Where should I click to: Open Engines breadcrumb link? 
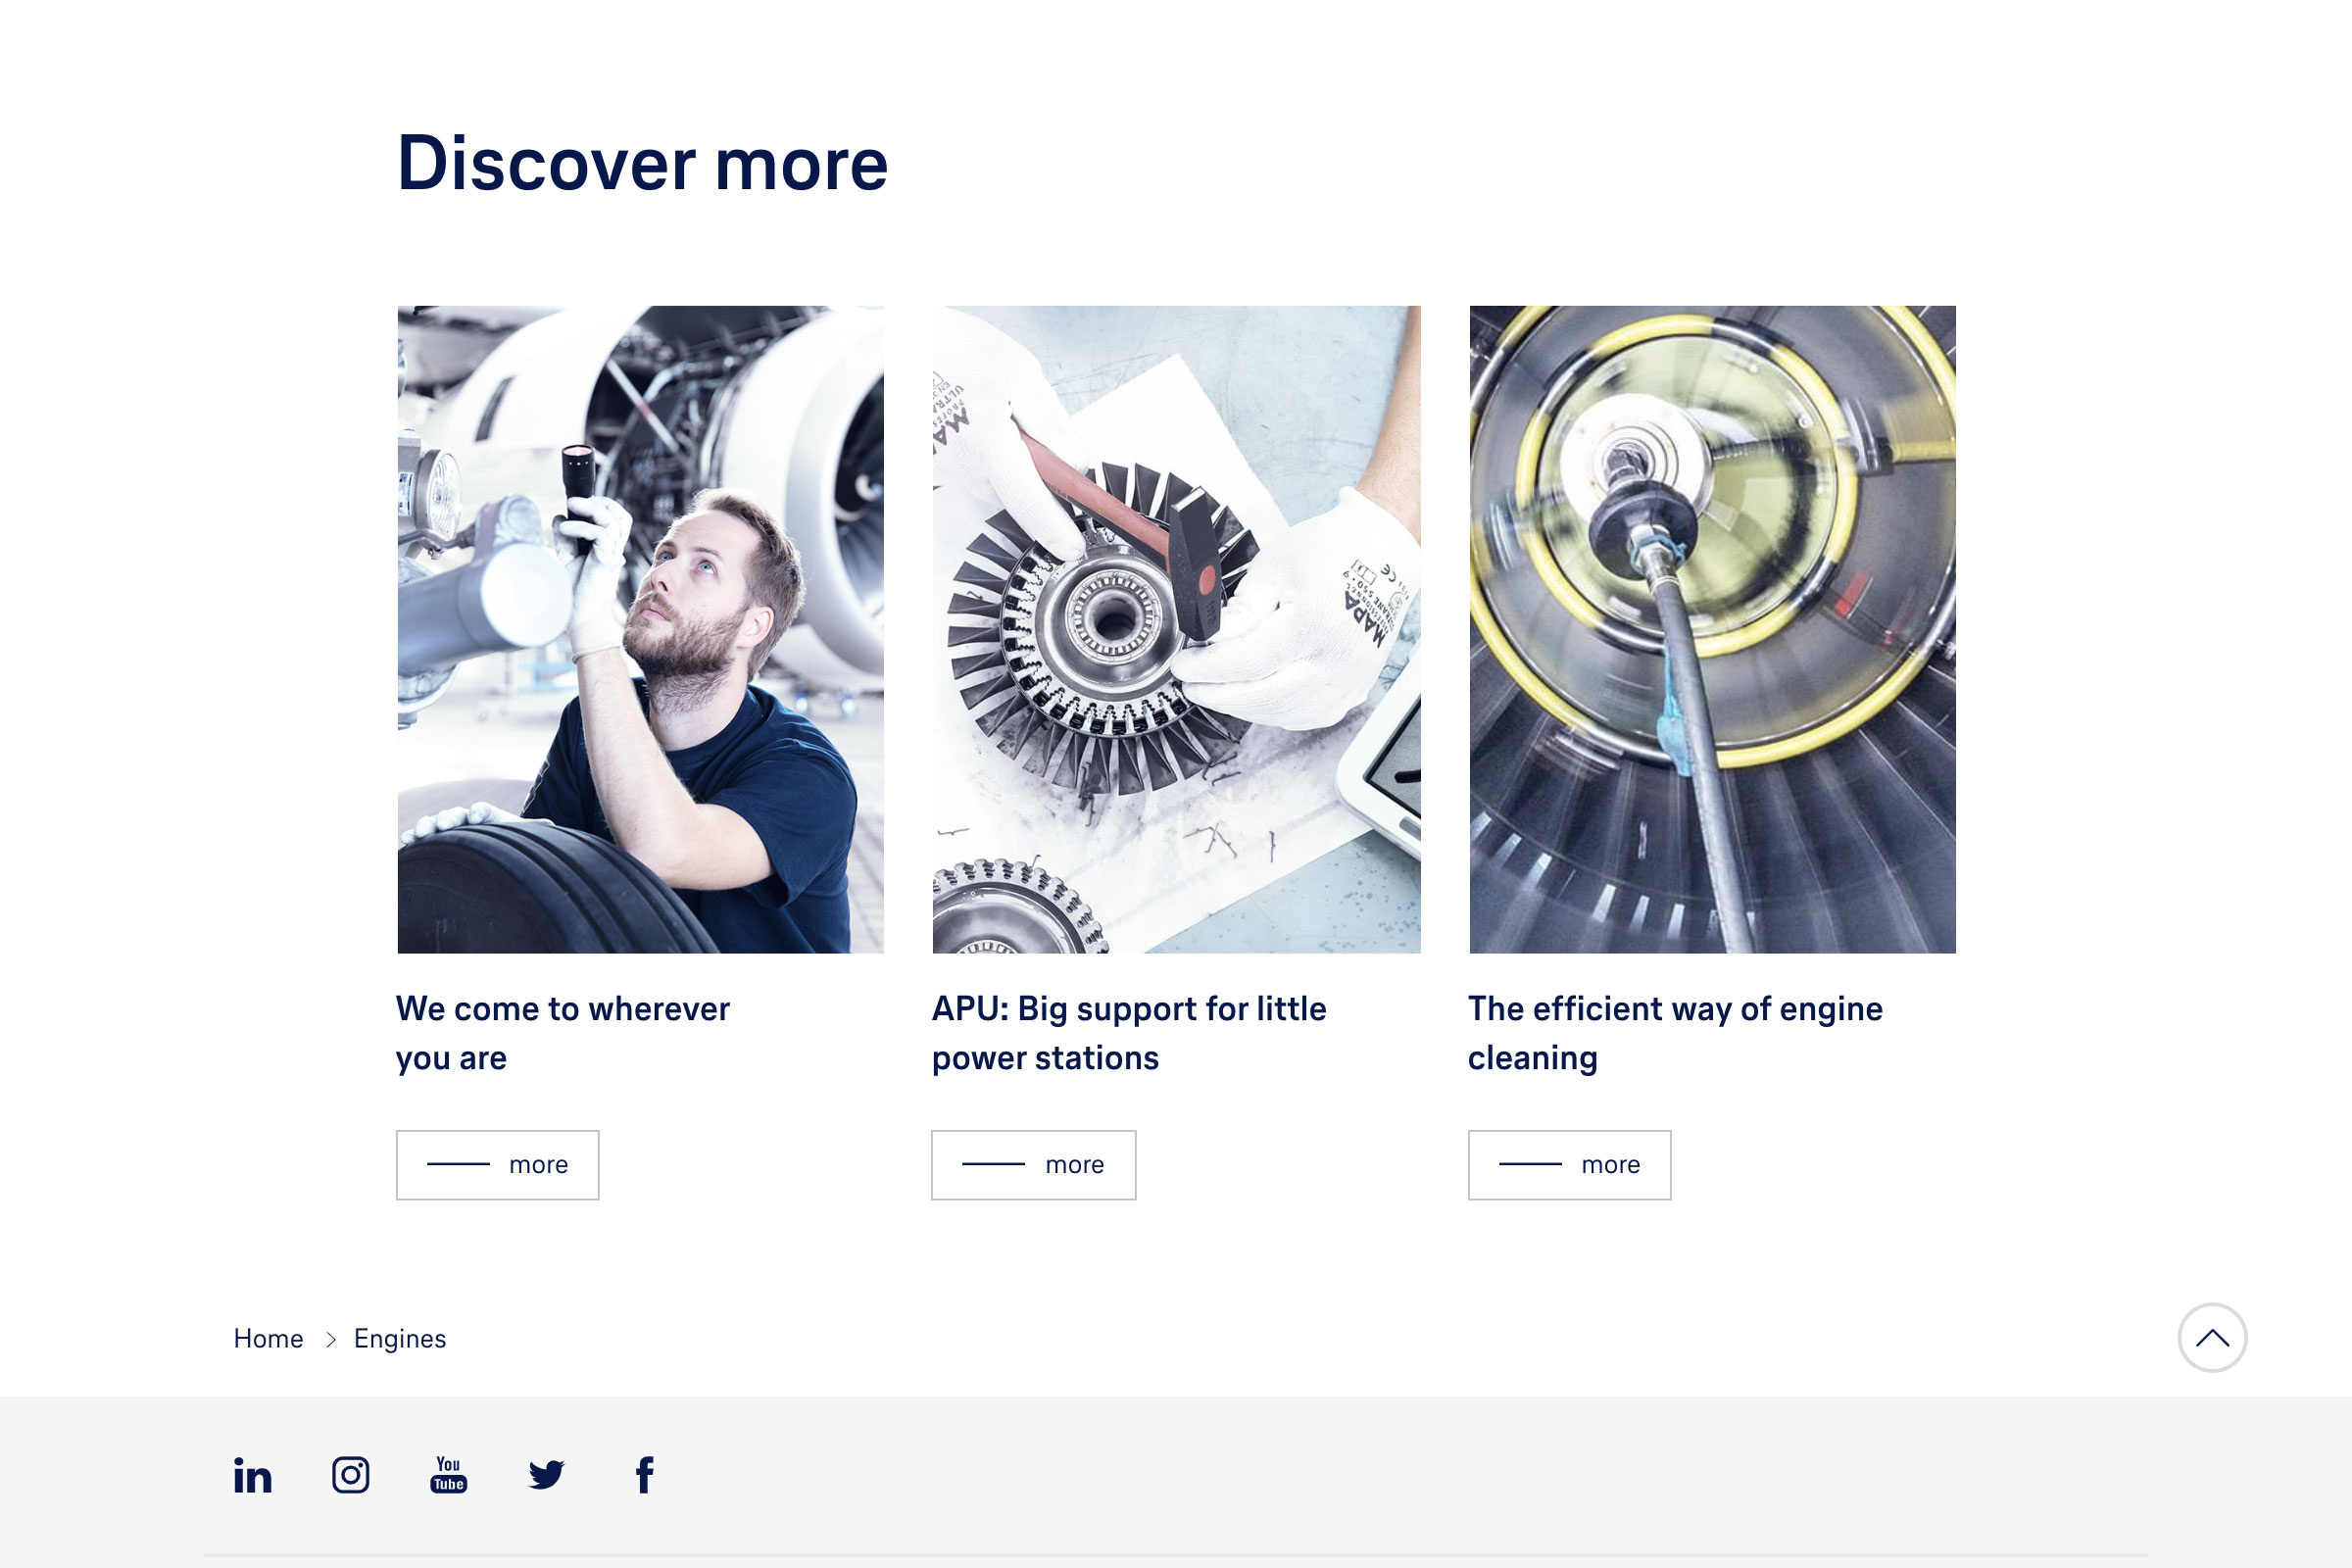400,1339
